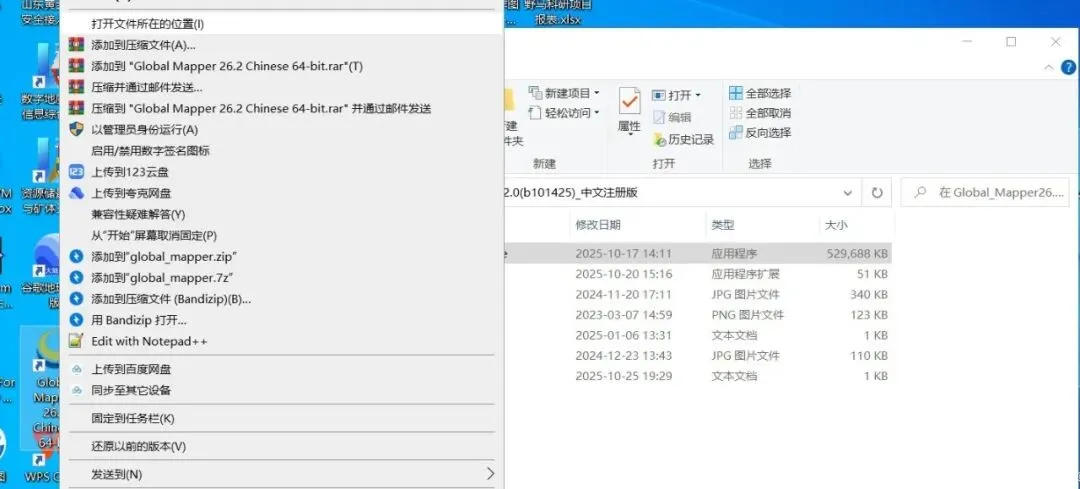Click Notepad++ icon for Edit with Notepad++
1080x489 pixels.
(76, 341)
